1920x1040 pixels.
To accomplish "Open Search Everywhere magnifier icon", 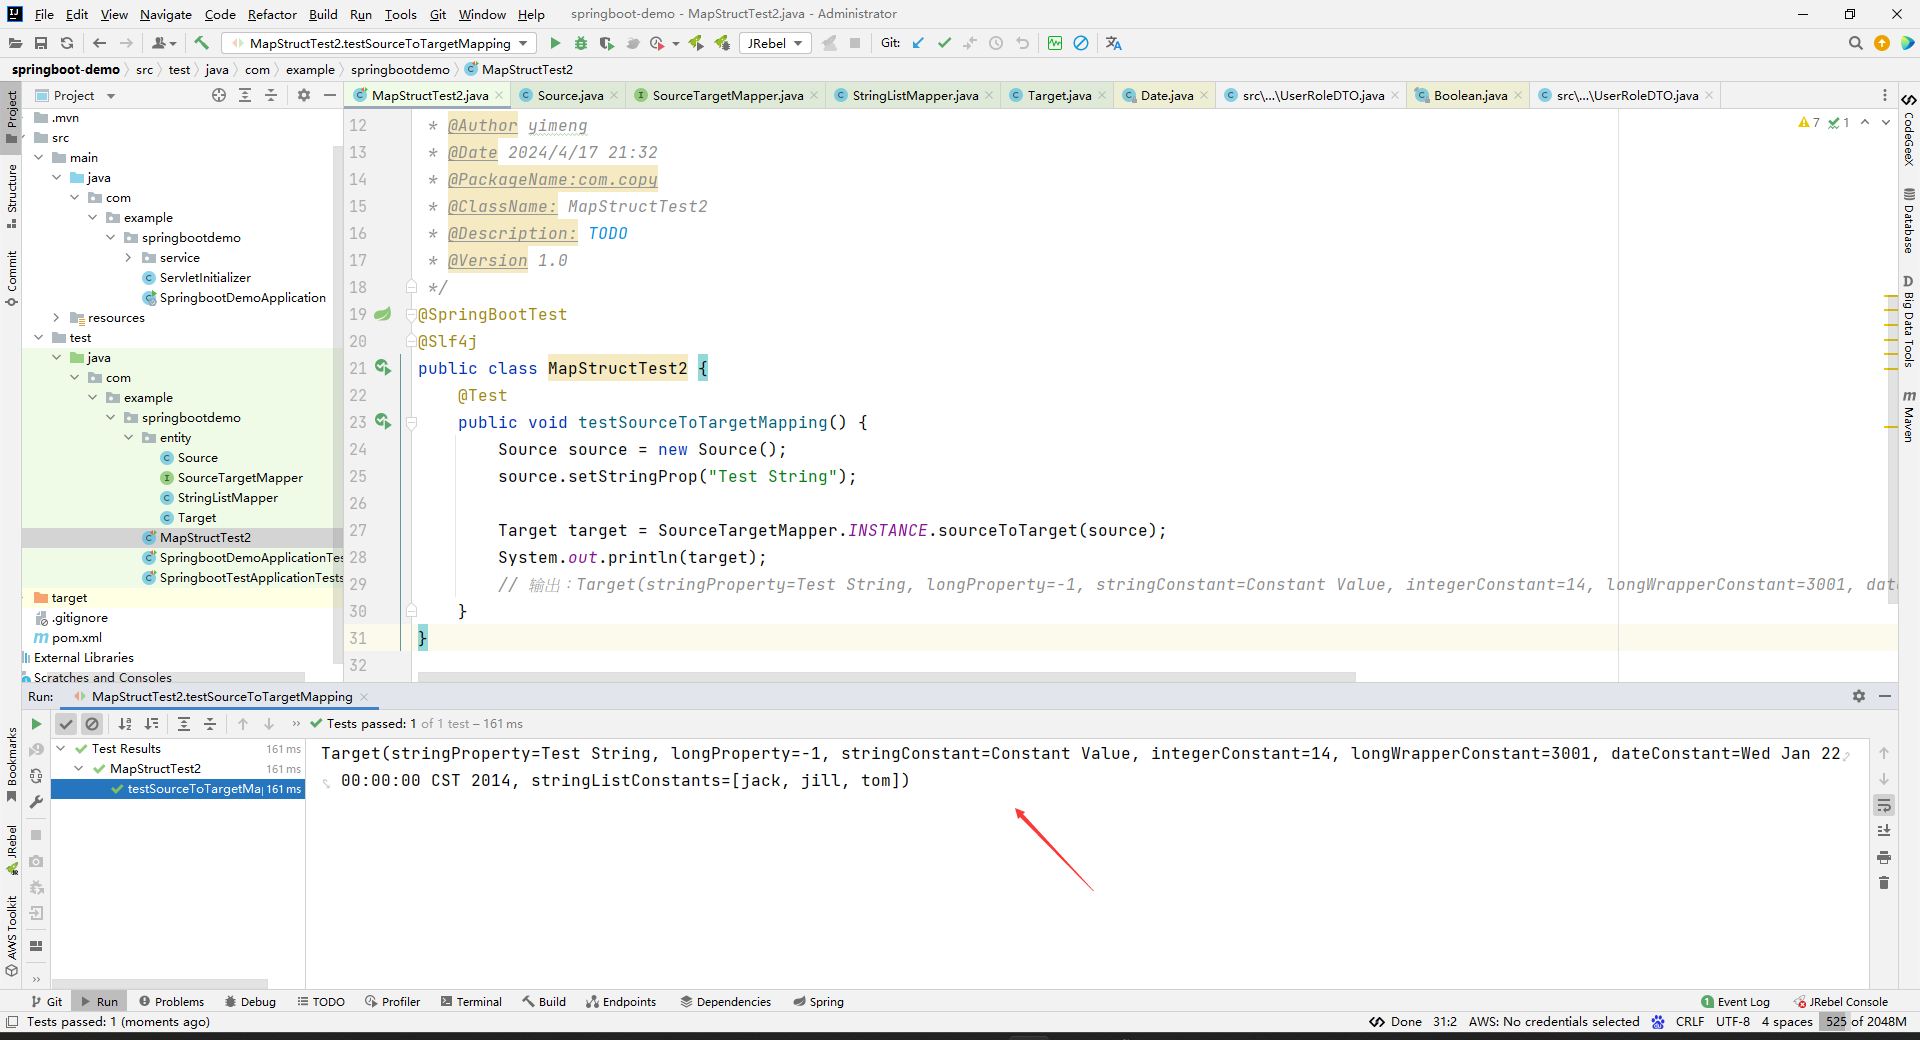I will (1856, 43).
